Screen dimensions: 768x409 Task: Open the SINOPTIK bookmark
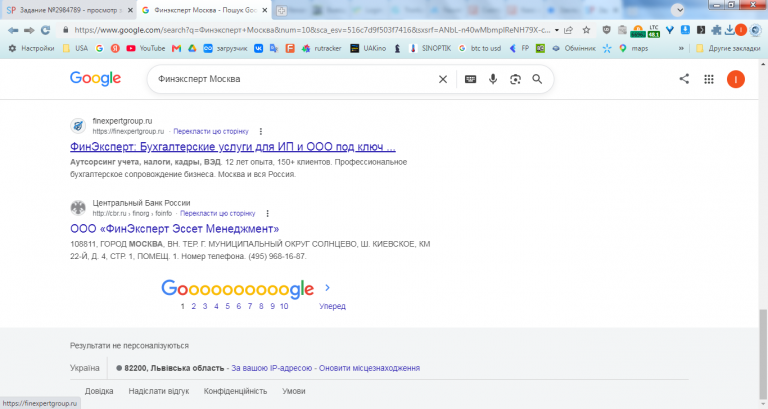pyautogui.click(x=430, y=48)
